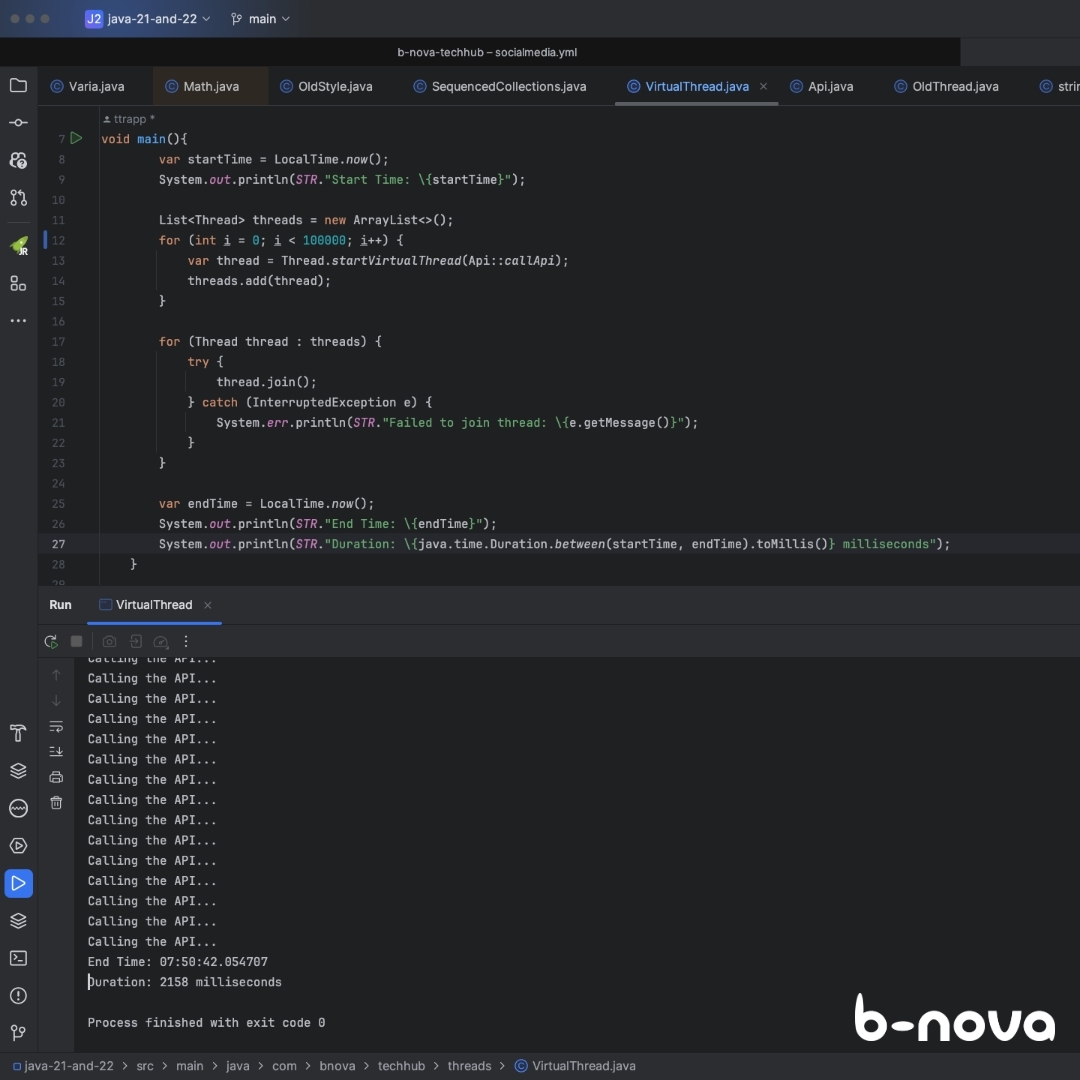Click the 'Duration: 2158 milliseconds' console line
This screenshot has height=1080, width=1080.
click(x=185, y=982)
